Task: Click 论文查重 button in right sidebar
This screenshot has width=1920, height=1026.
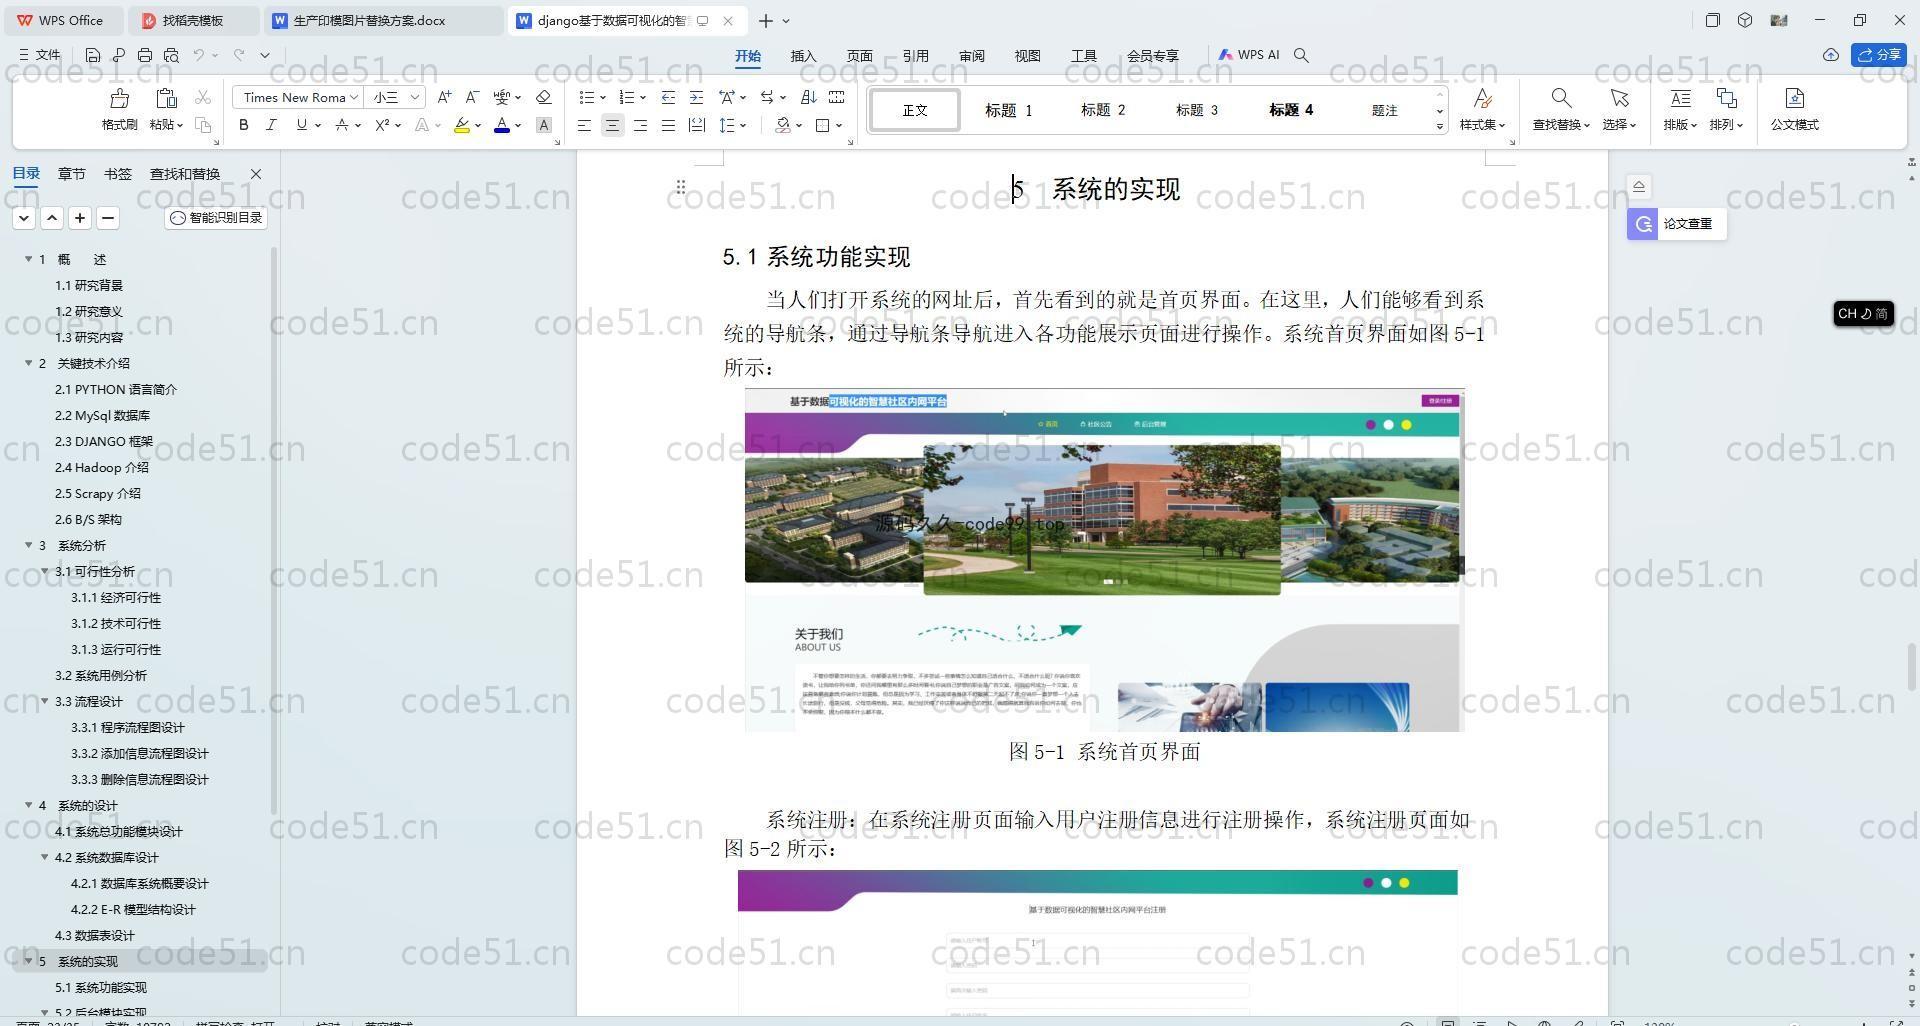Action: pos(1676,224)
